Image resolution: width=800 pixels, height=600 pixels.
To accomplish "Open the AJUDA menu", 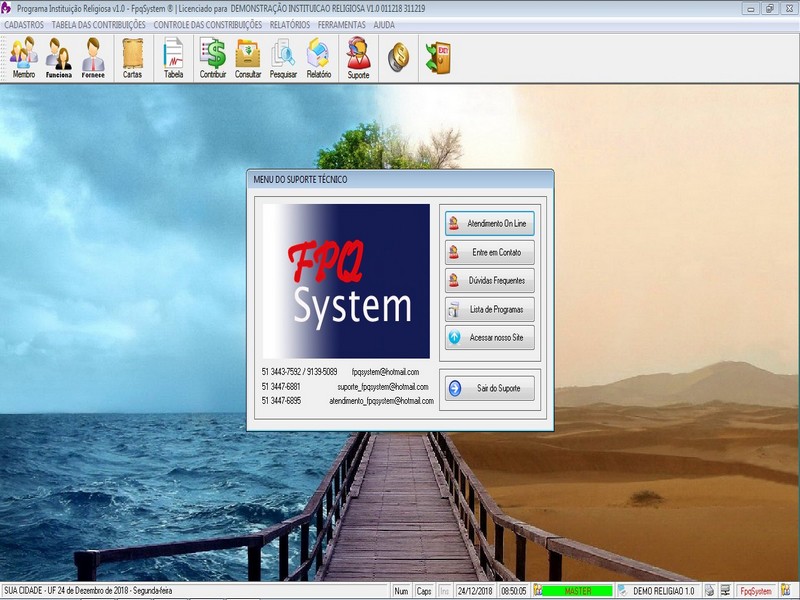I will point(384,24).
